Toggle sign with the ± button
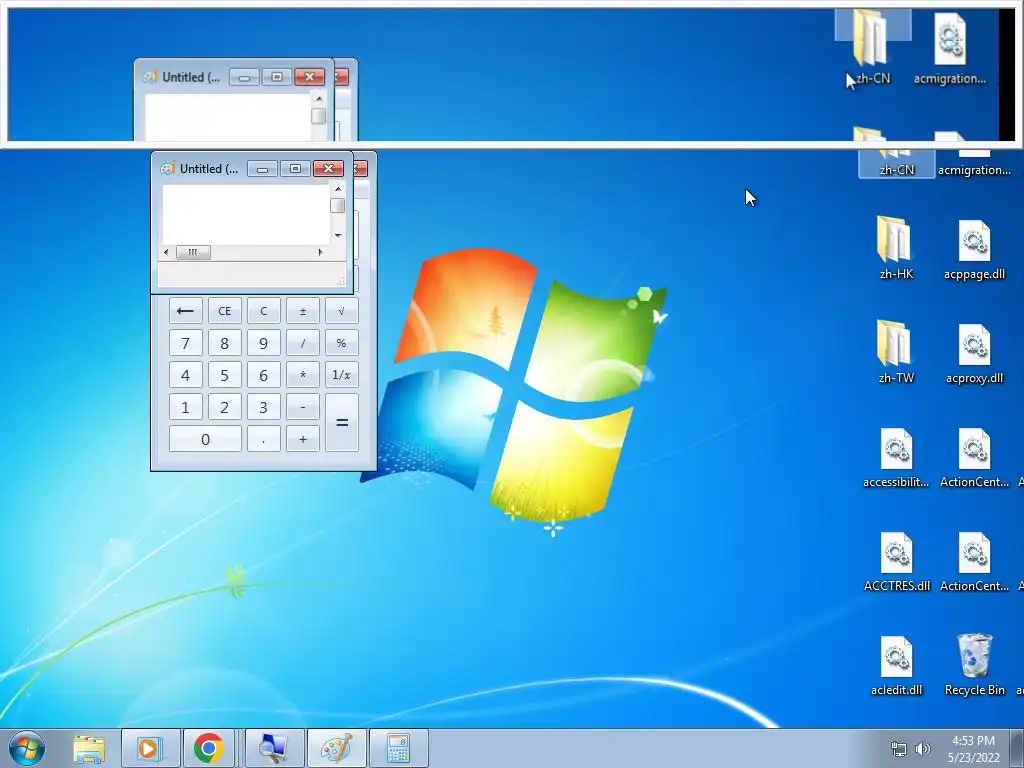Image resolution: width=1024 pixels, height=768 pixels. 302,311
